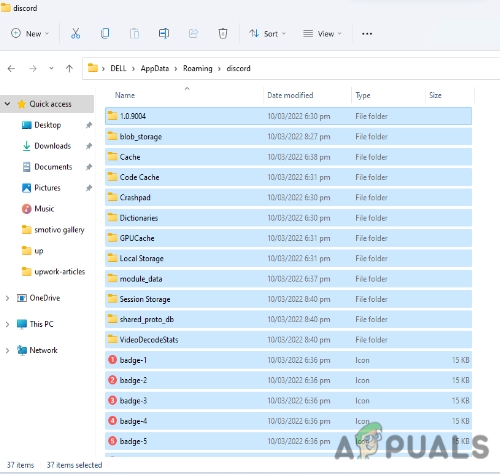This screenshot has width=500, height=474.
Task: Click the badge-3 icon file
Action: pyautogui.click(x=288, y=401)
